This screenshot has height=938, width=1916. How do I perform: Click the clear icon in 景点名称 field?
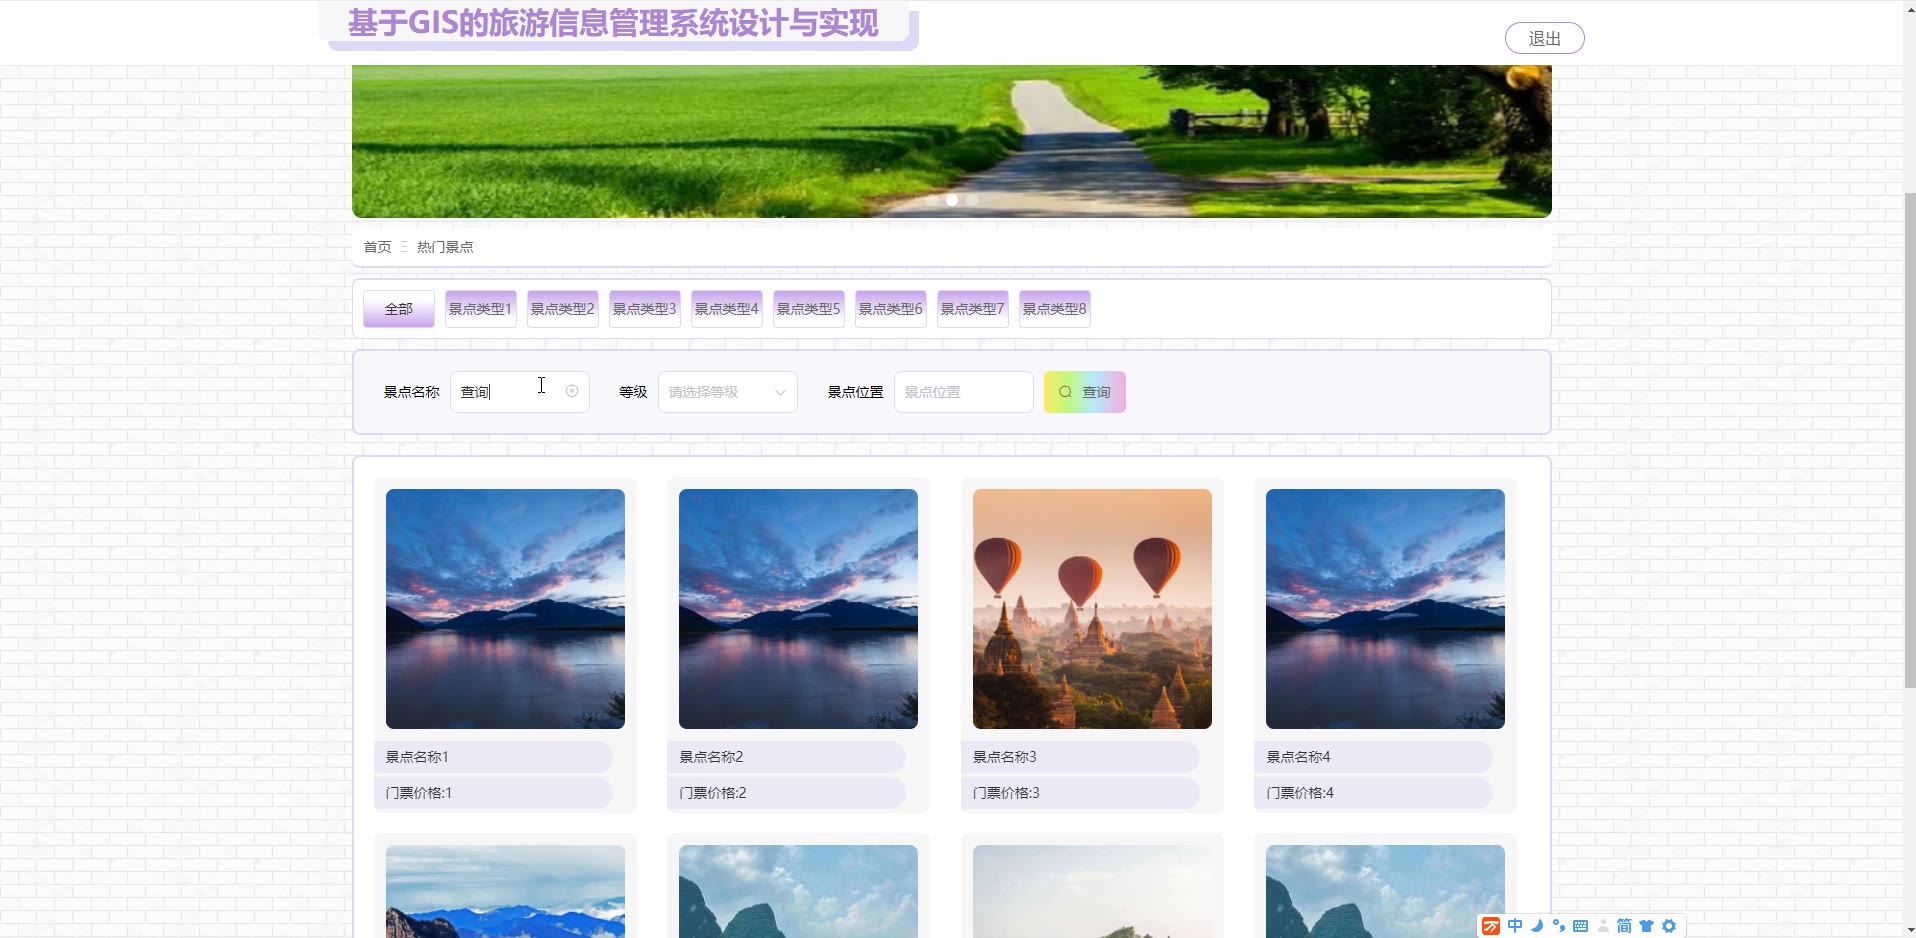(572, 391)
